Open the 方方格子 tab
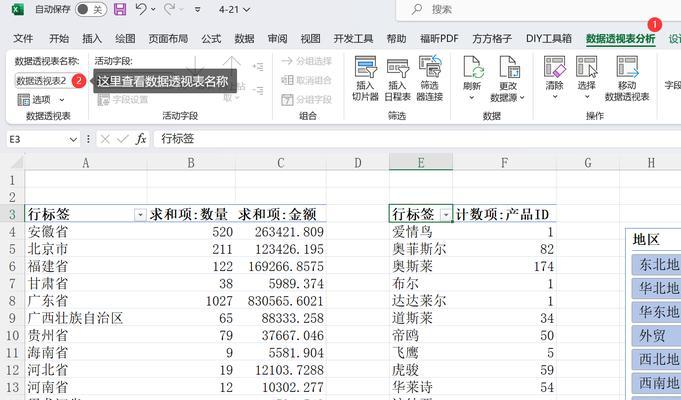This screenshot has width=681, height=400. pos(492,39)
